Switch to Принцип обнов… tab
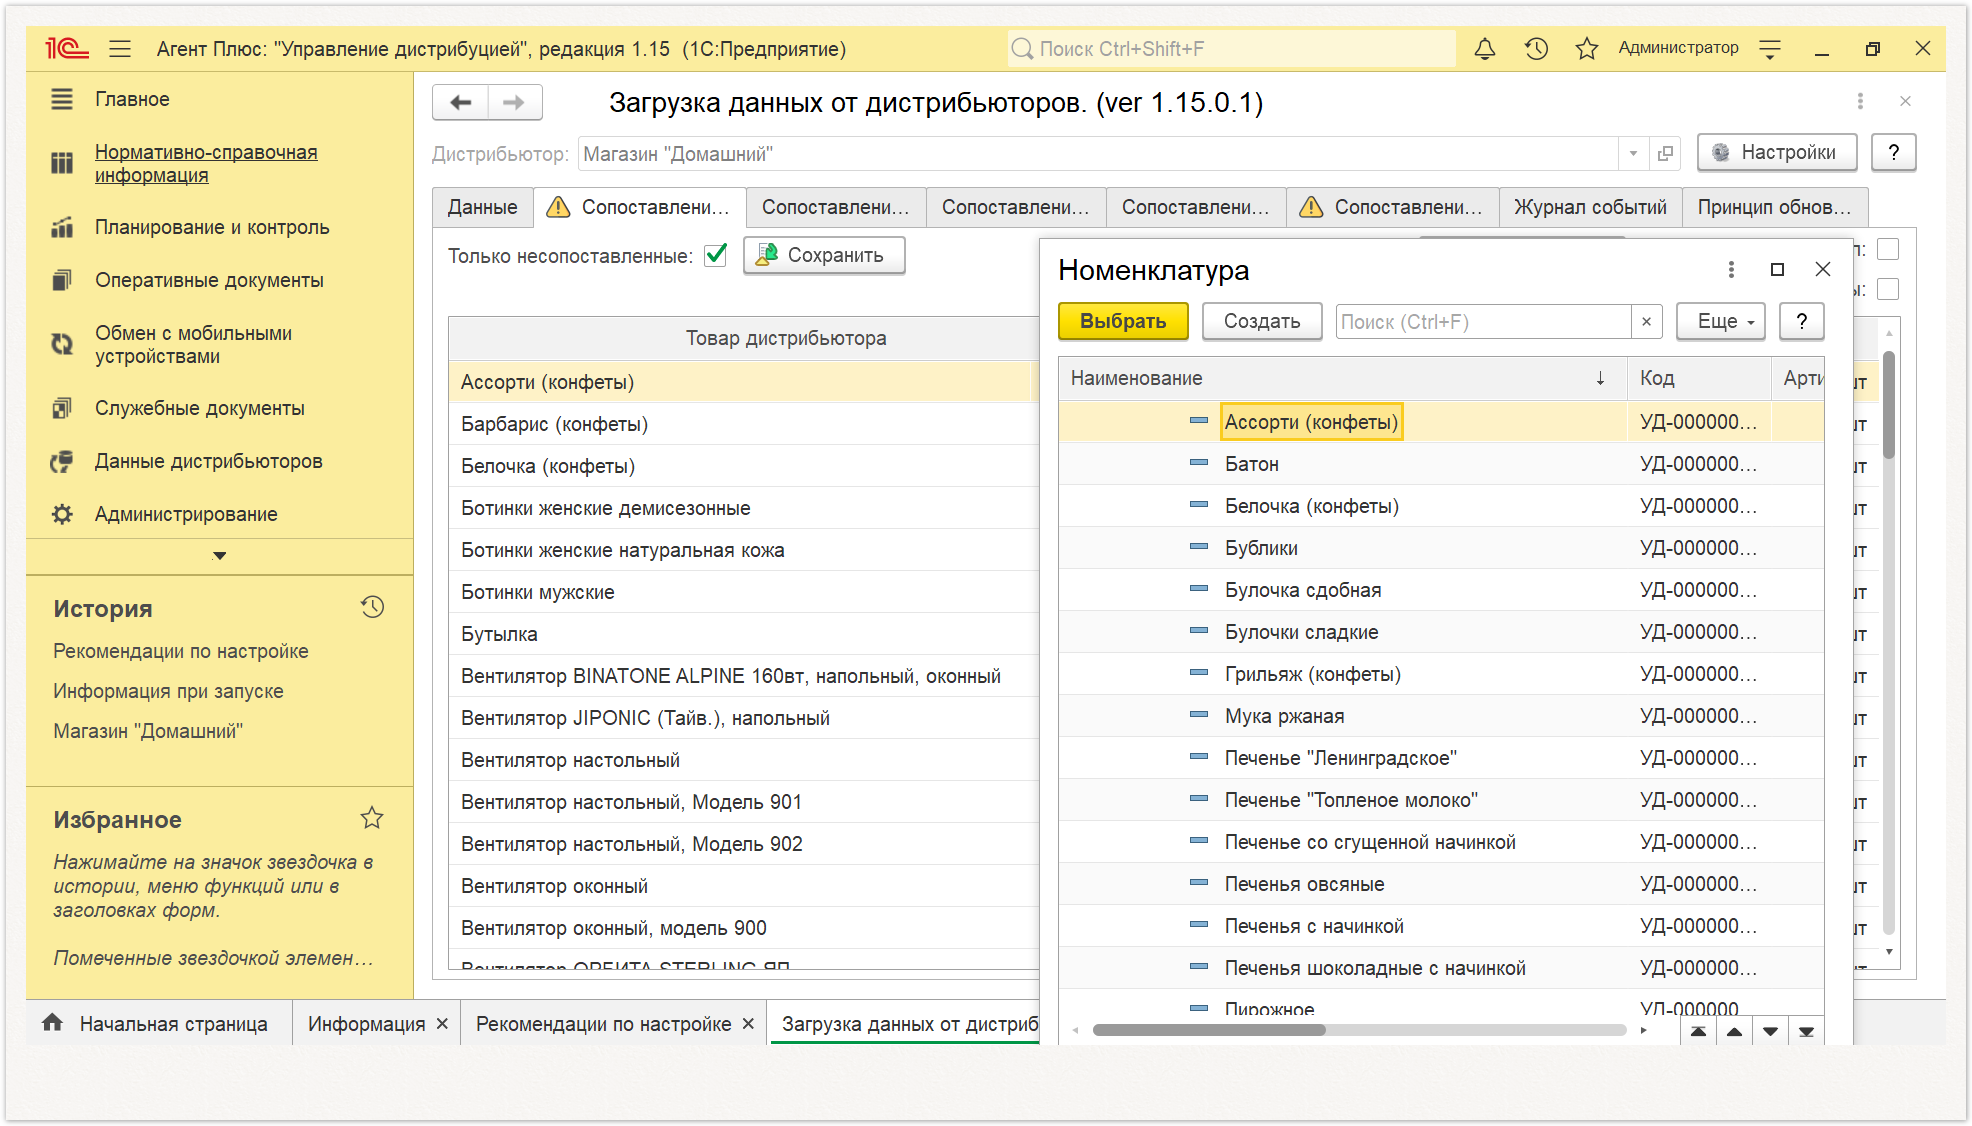Viewport: 1972px width, 1126px height. coord(1774,207)
